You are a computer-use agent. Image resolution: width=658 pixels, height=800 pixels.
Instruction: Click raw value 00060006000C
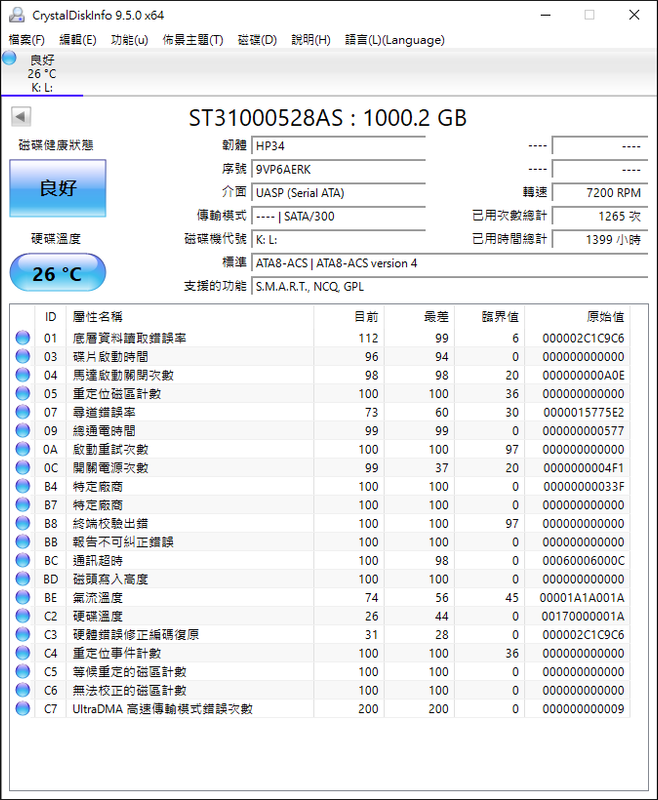(x=584, y=560)
